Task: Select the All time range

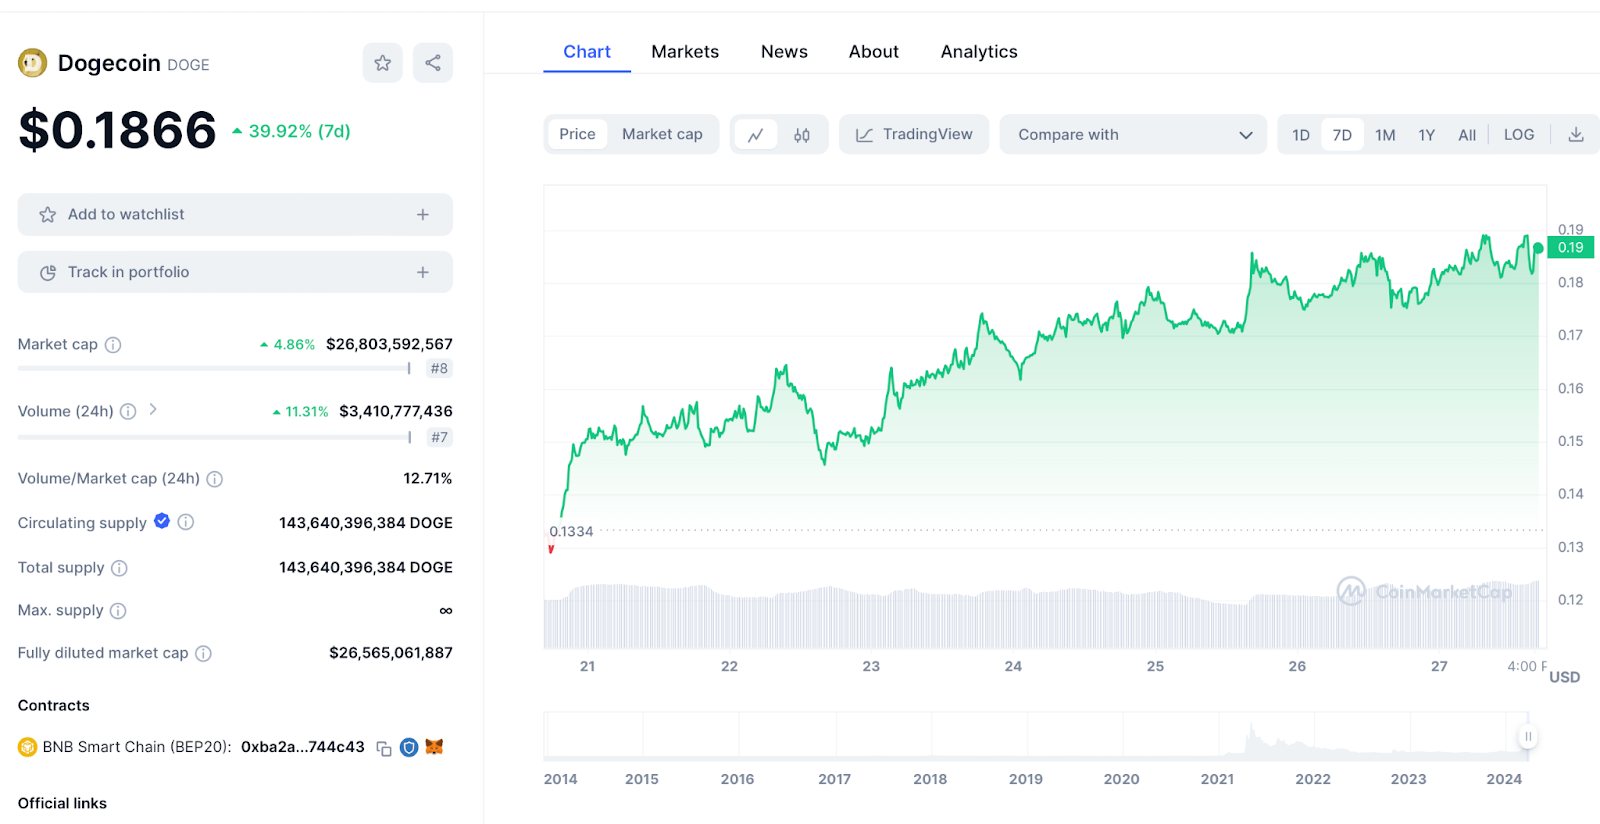Action: point(1467,135)
